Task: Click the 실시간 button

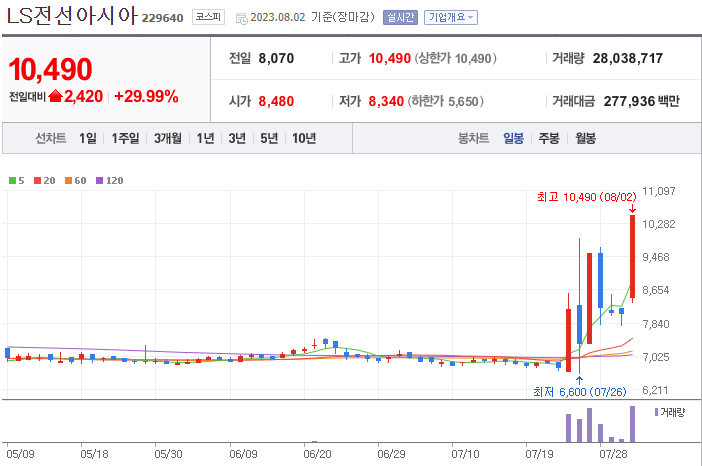Action: (400, 17)
